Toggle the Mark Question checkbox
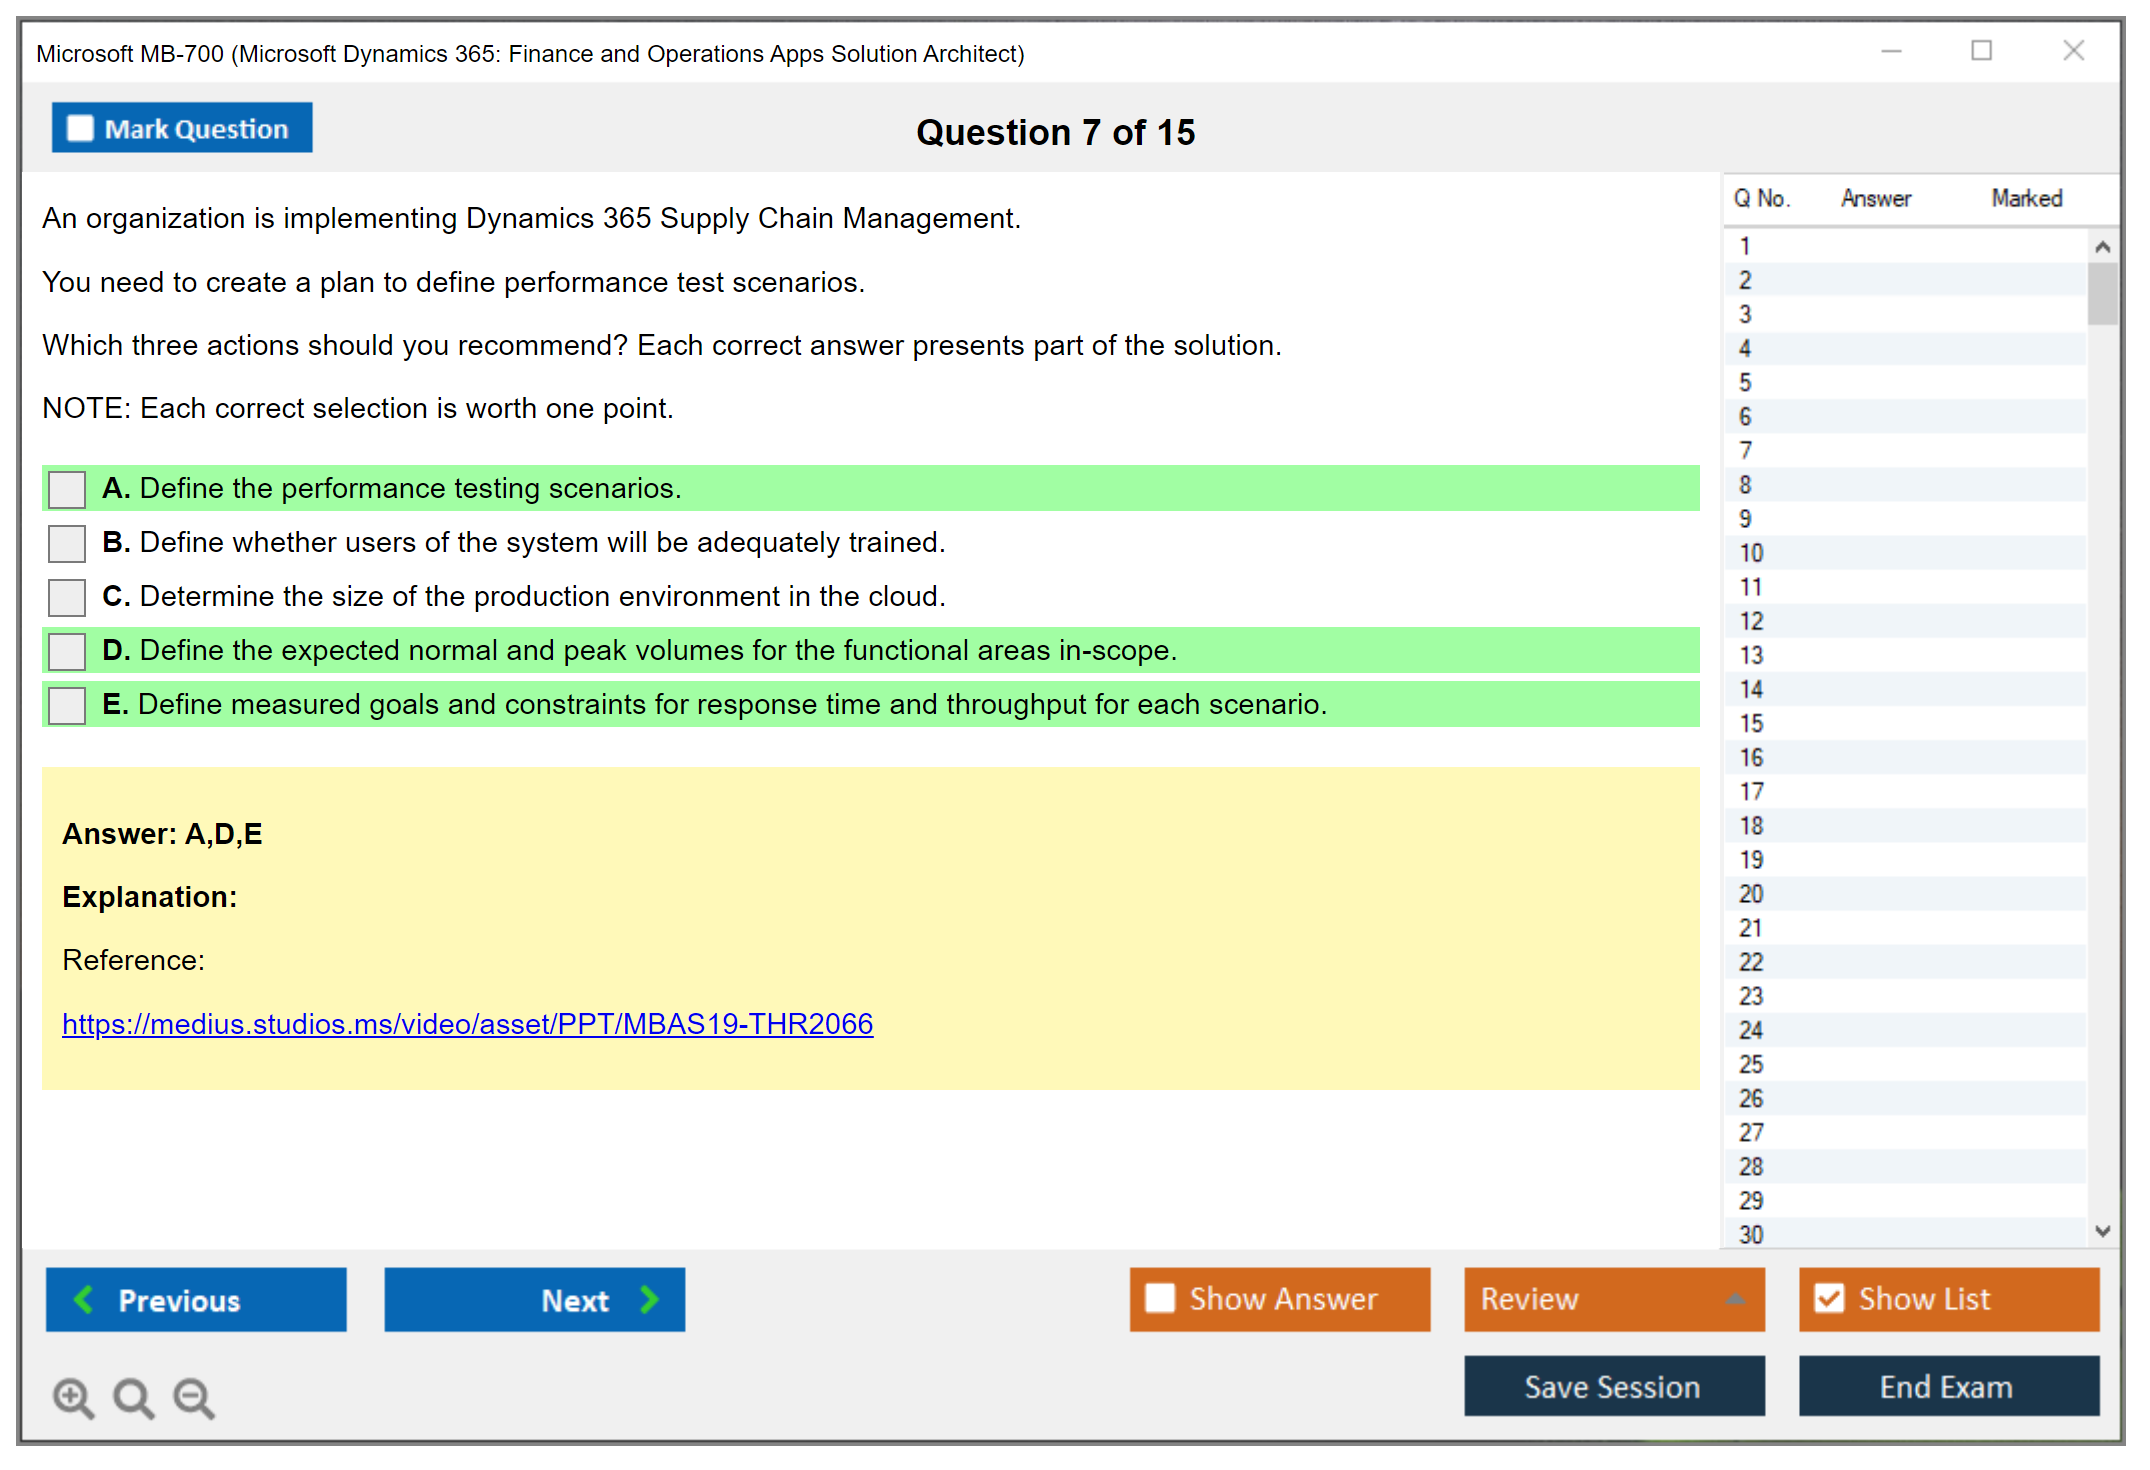This screenshot has height=1470, width=2150. click(x=80, y=128)
